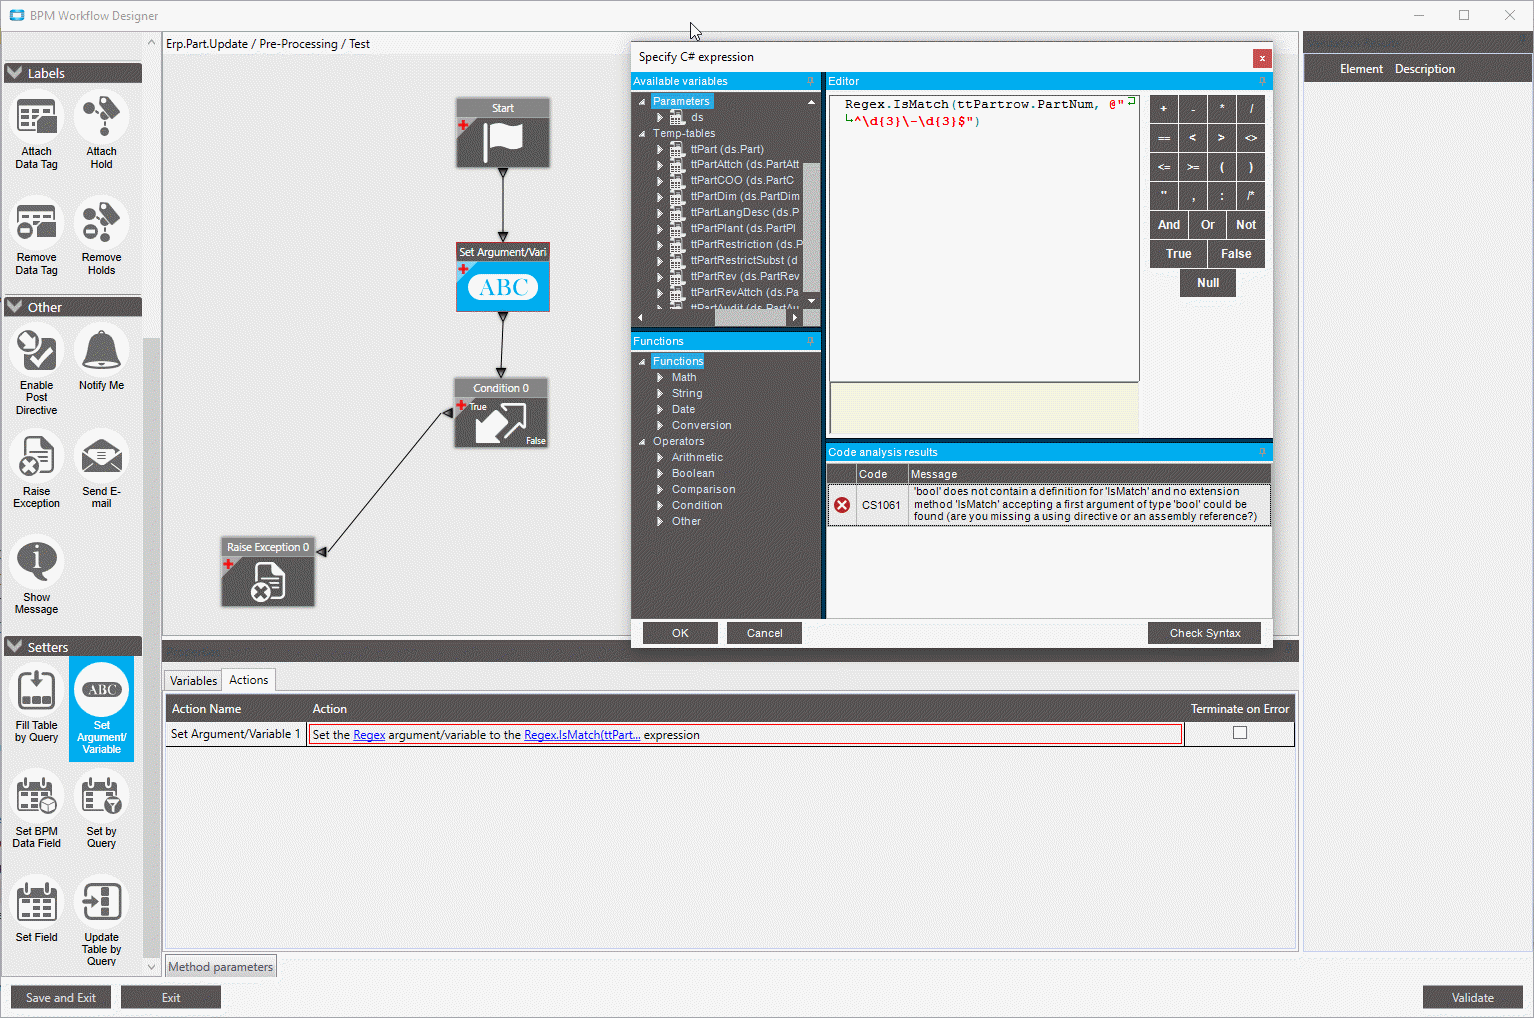The height and width of the screenshot is (1018, 1534).
Task: Pick the Remove Data Tag icon
Action: tap(37, 223)
